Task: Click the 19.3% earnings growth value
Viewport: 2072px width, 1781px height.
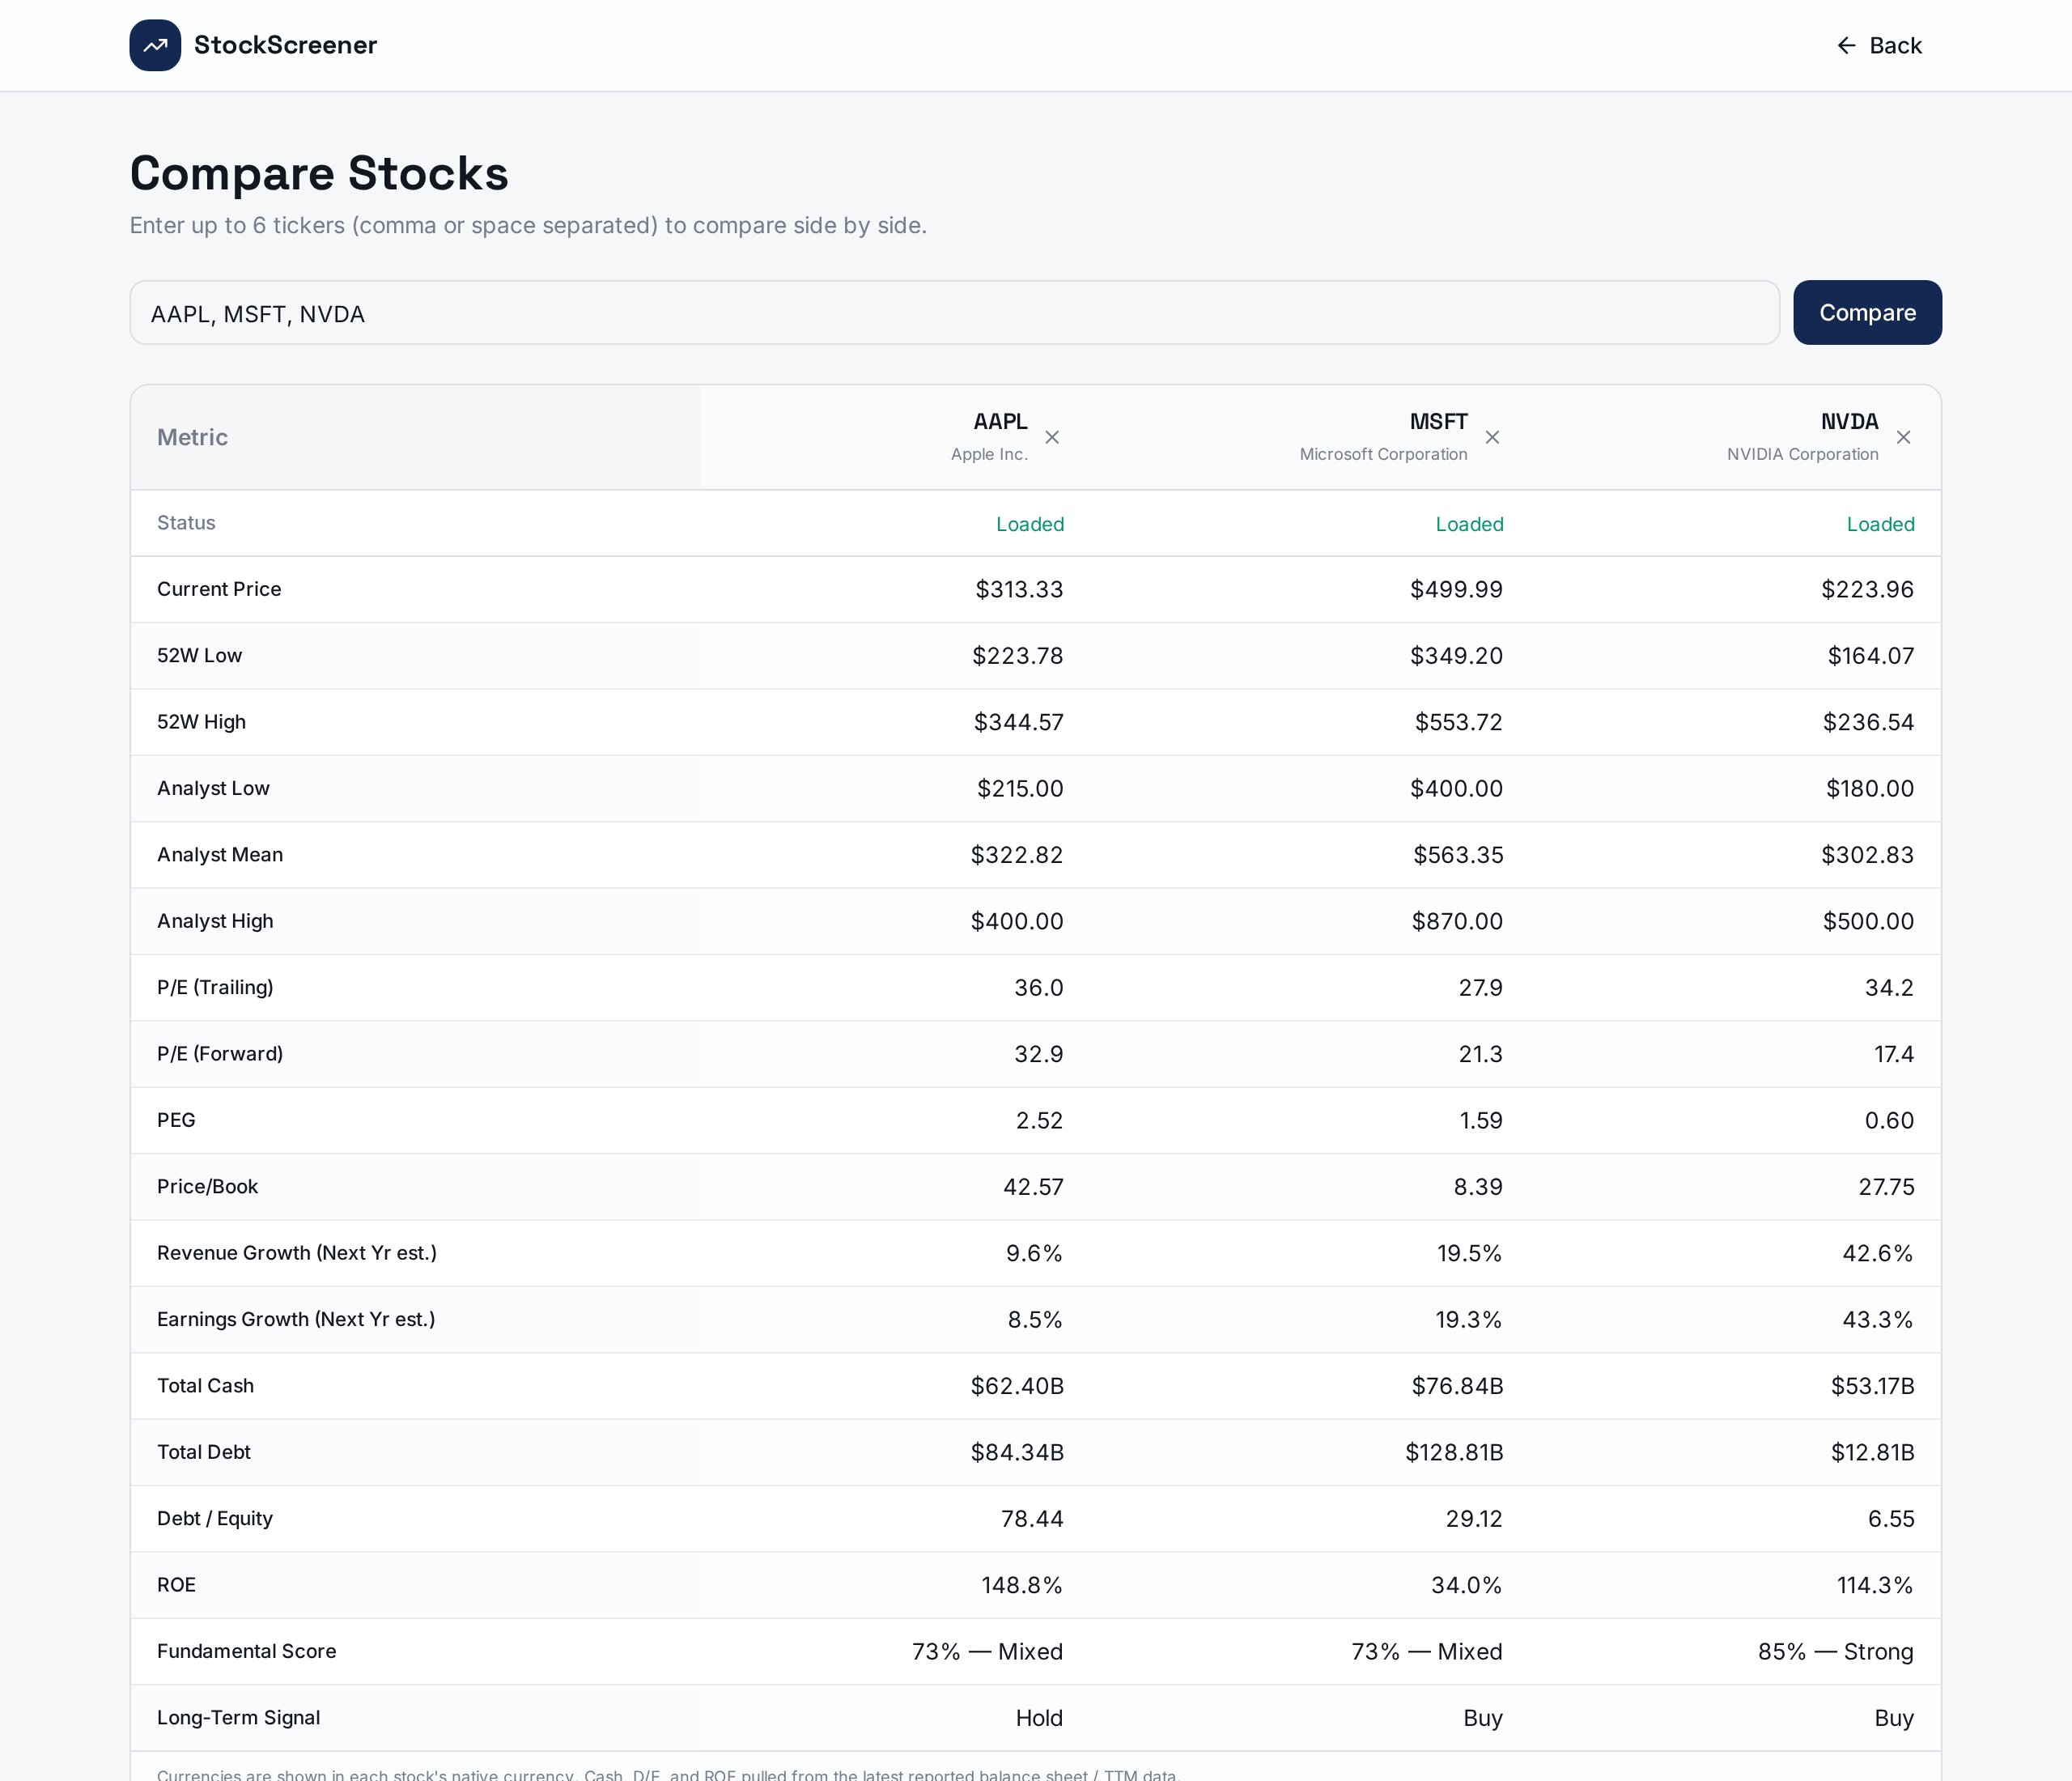Action: 1469,1320
